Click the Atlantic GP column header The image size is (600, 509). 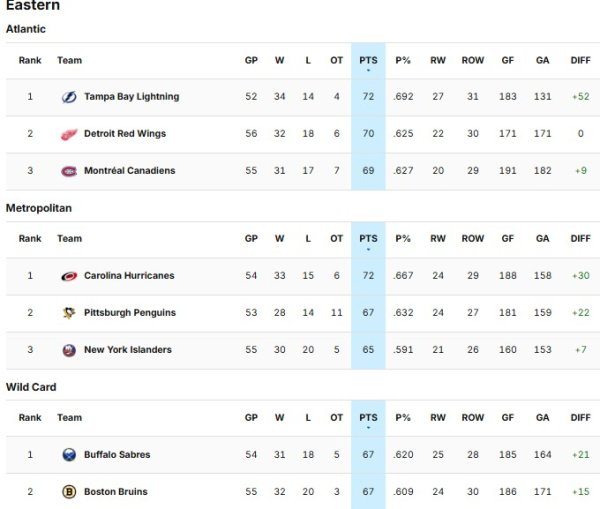pos(251,60)
